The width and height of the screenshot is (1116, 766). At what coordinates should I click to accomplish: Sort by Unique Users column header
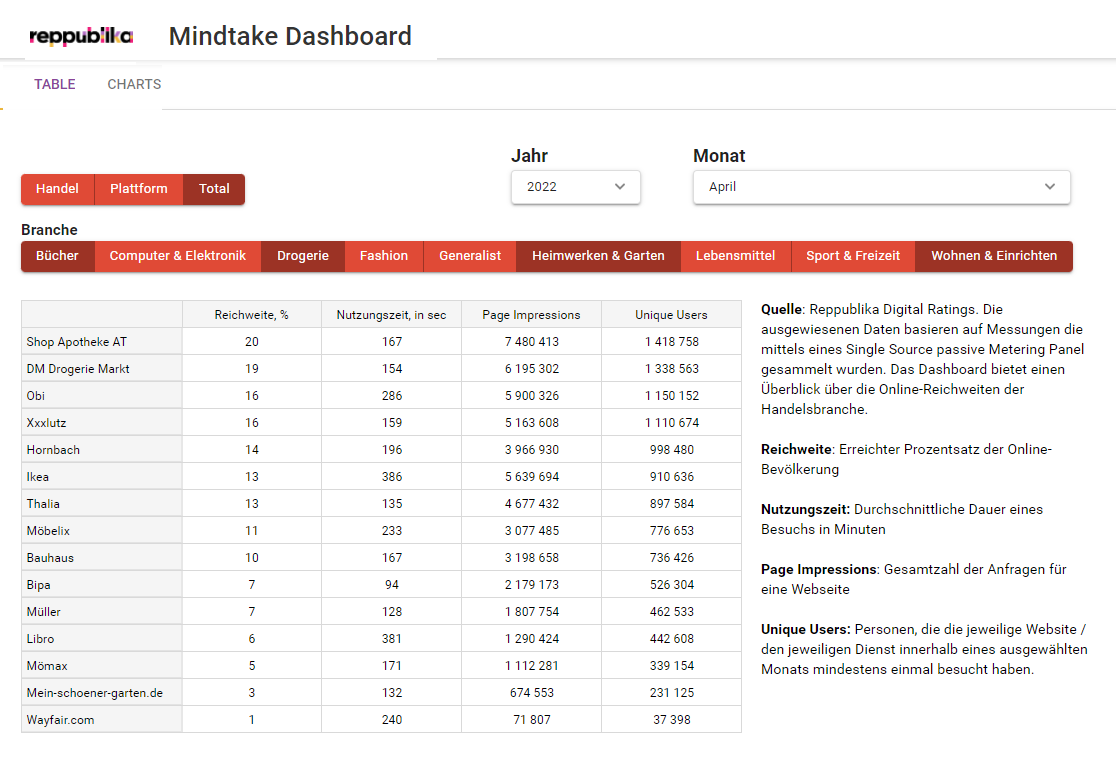click(x=671, y=315)
